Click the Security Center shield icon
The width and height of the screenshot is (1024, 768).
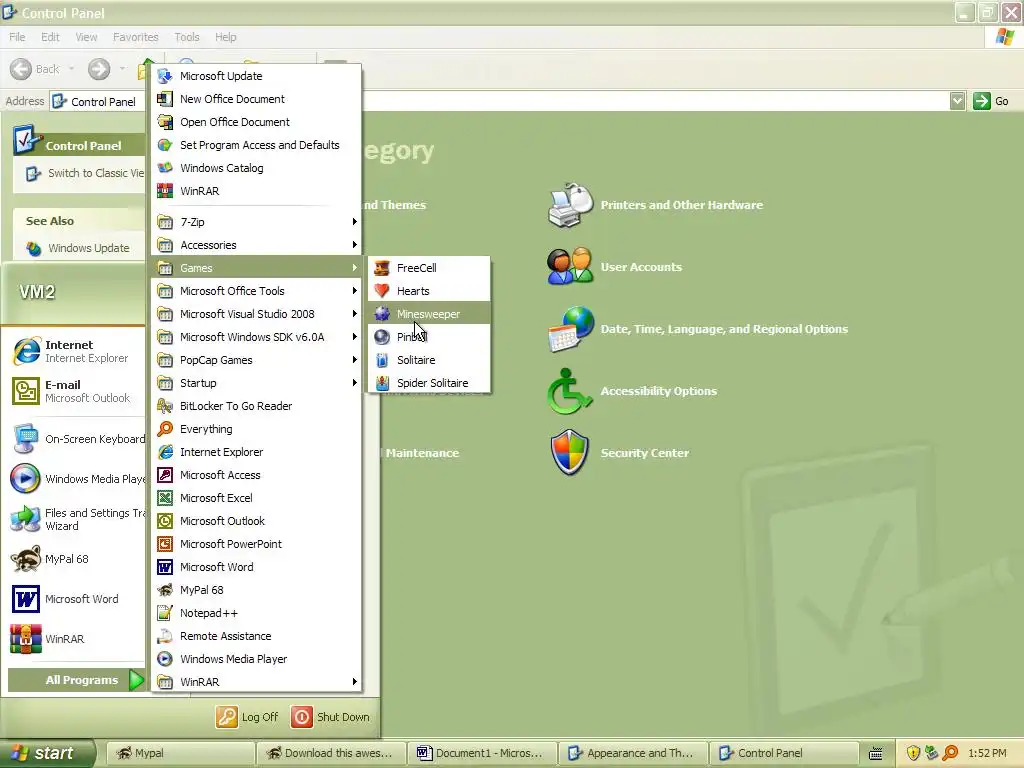(x=569, y=452)
